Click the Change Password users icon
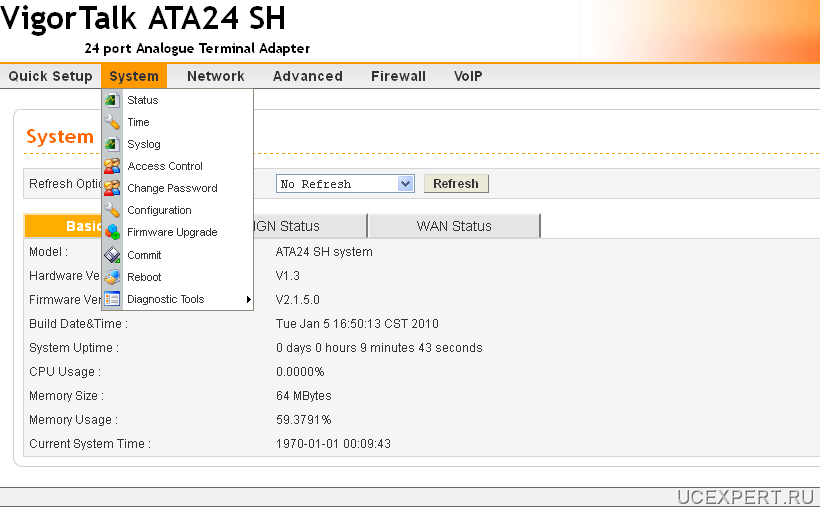820x509 pixels. pyautogui.click(x=111, y=188)
